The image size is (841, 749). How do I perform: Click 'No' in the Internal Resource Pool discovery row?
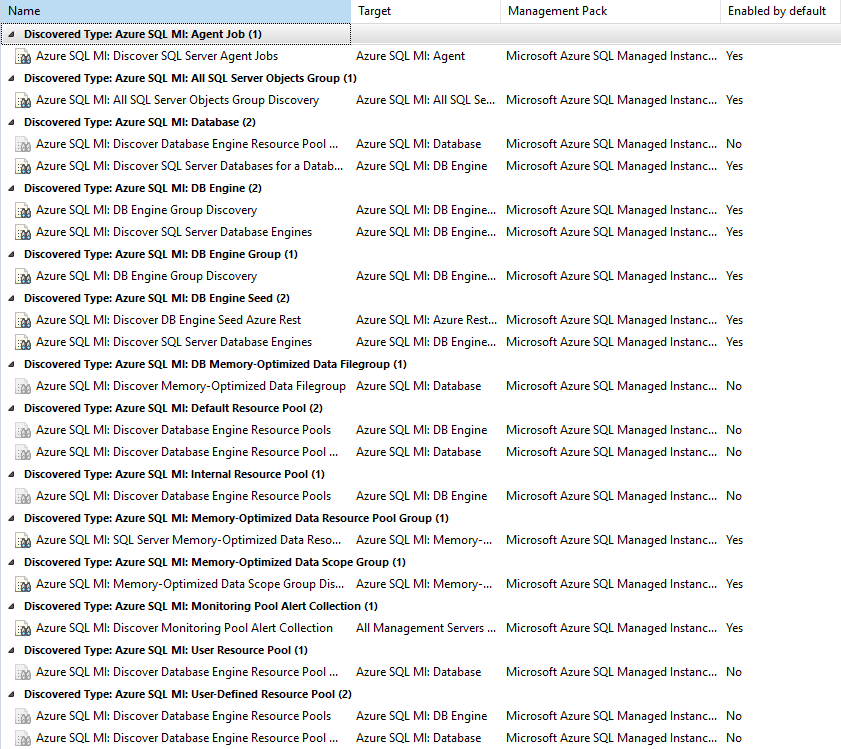coord(734,496)
